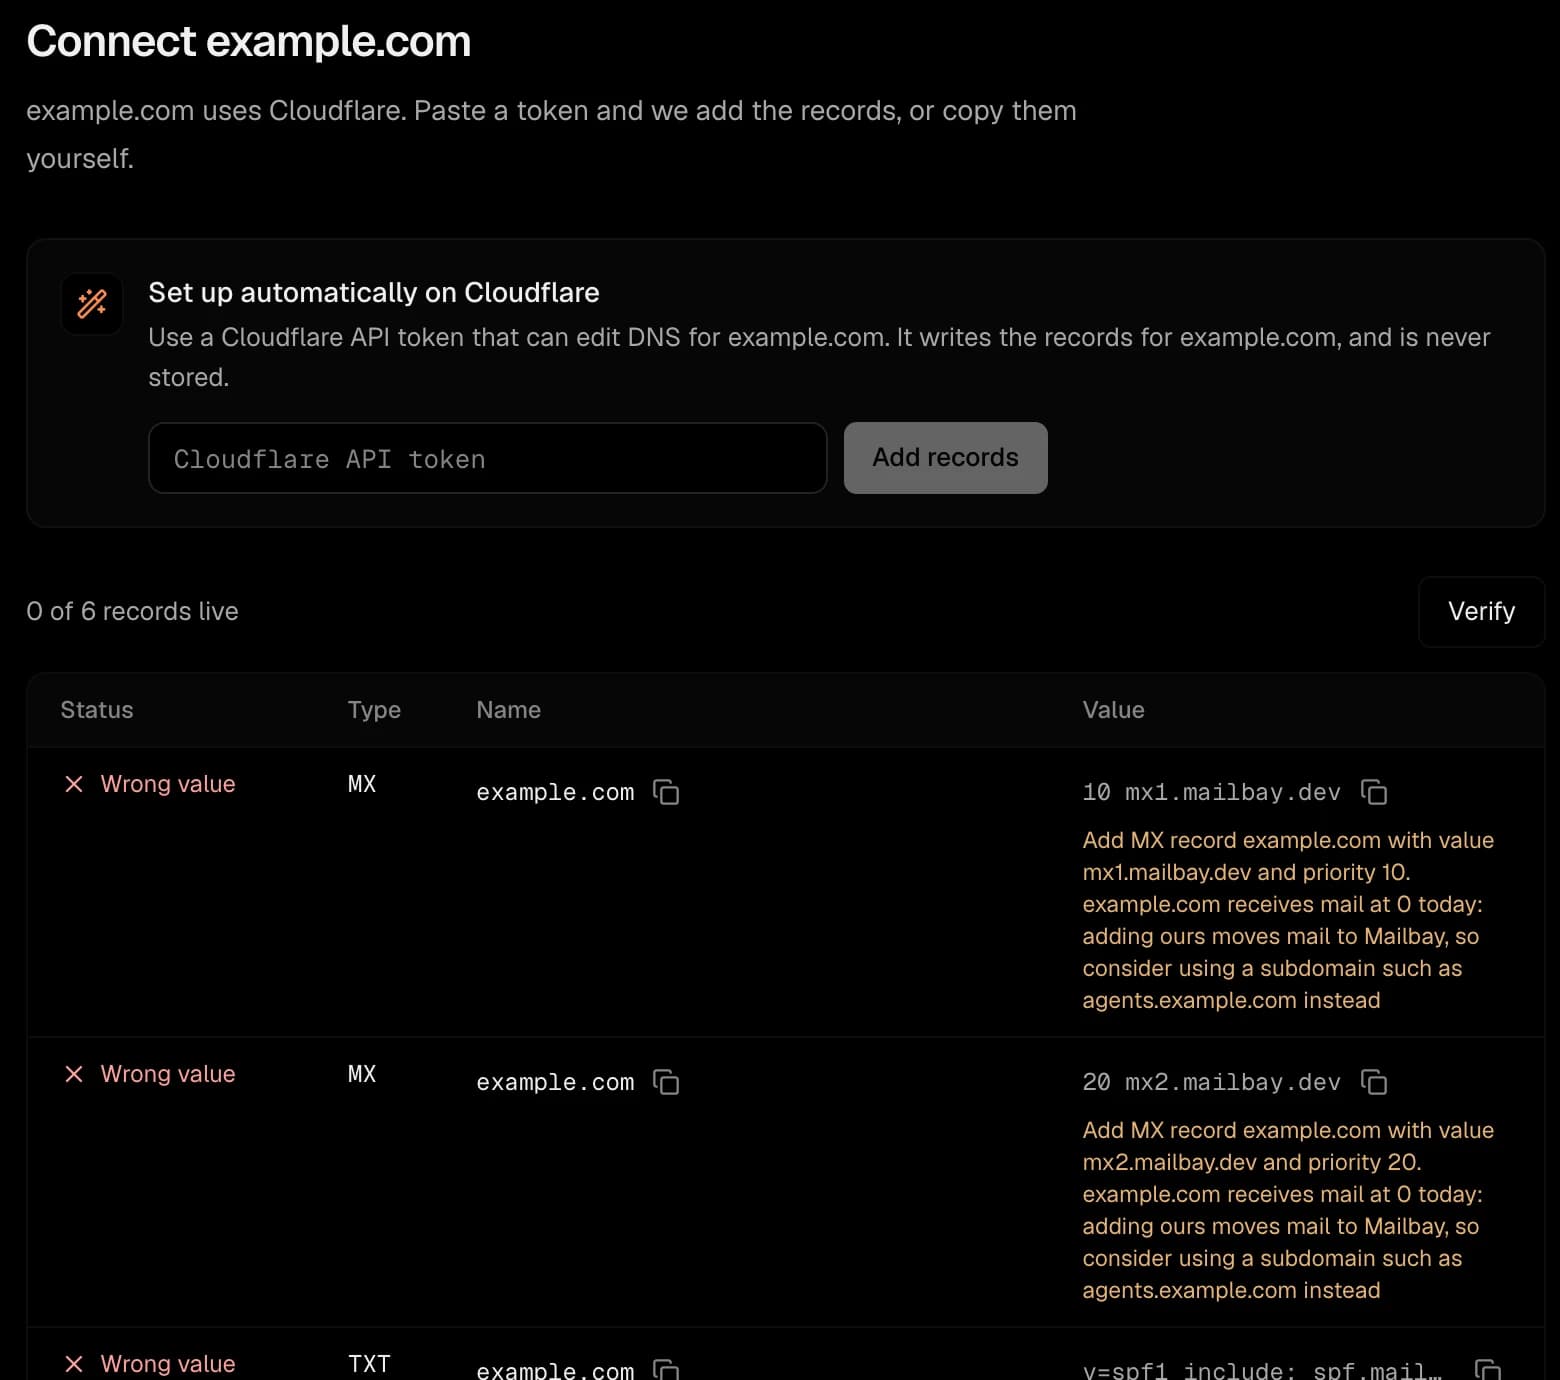
Task: Click the 'Connect example.com' heading
Action: (248, 42)
